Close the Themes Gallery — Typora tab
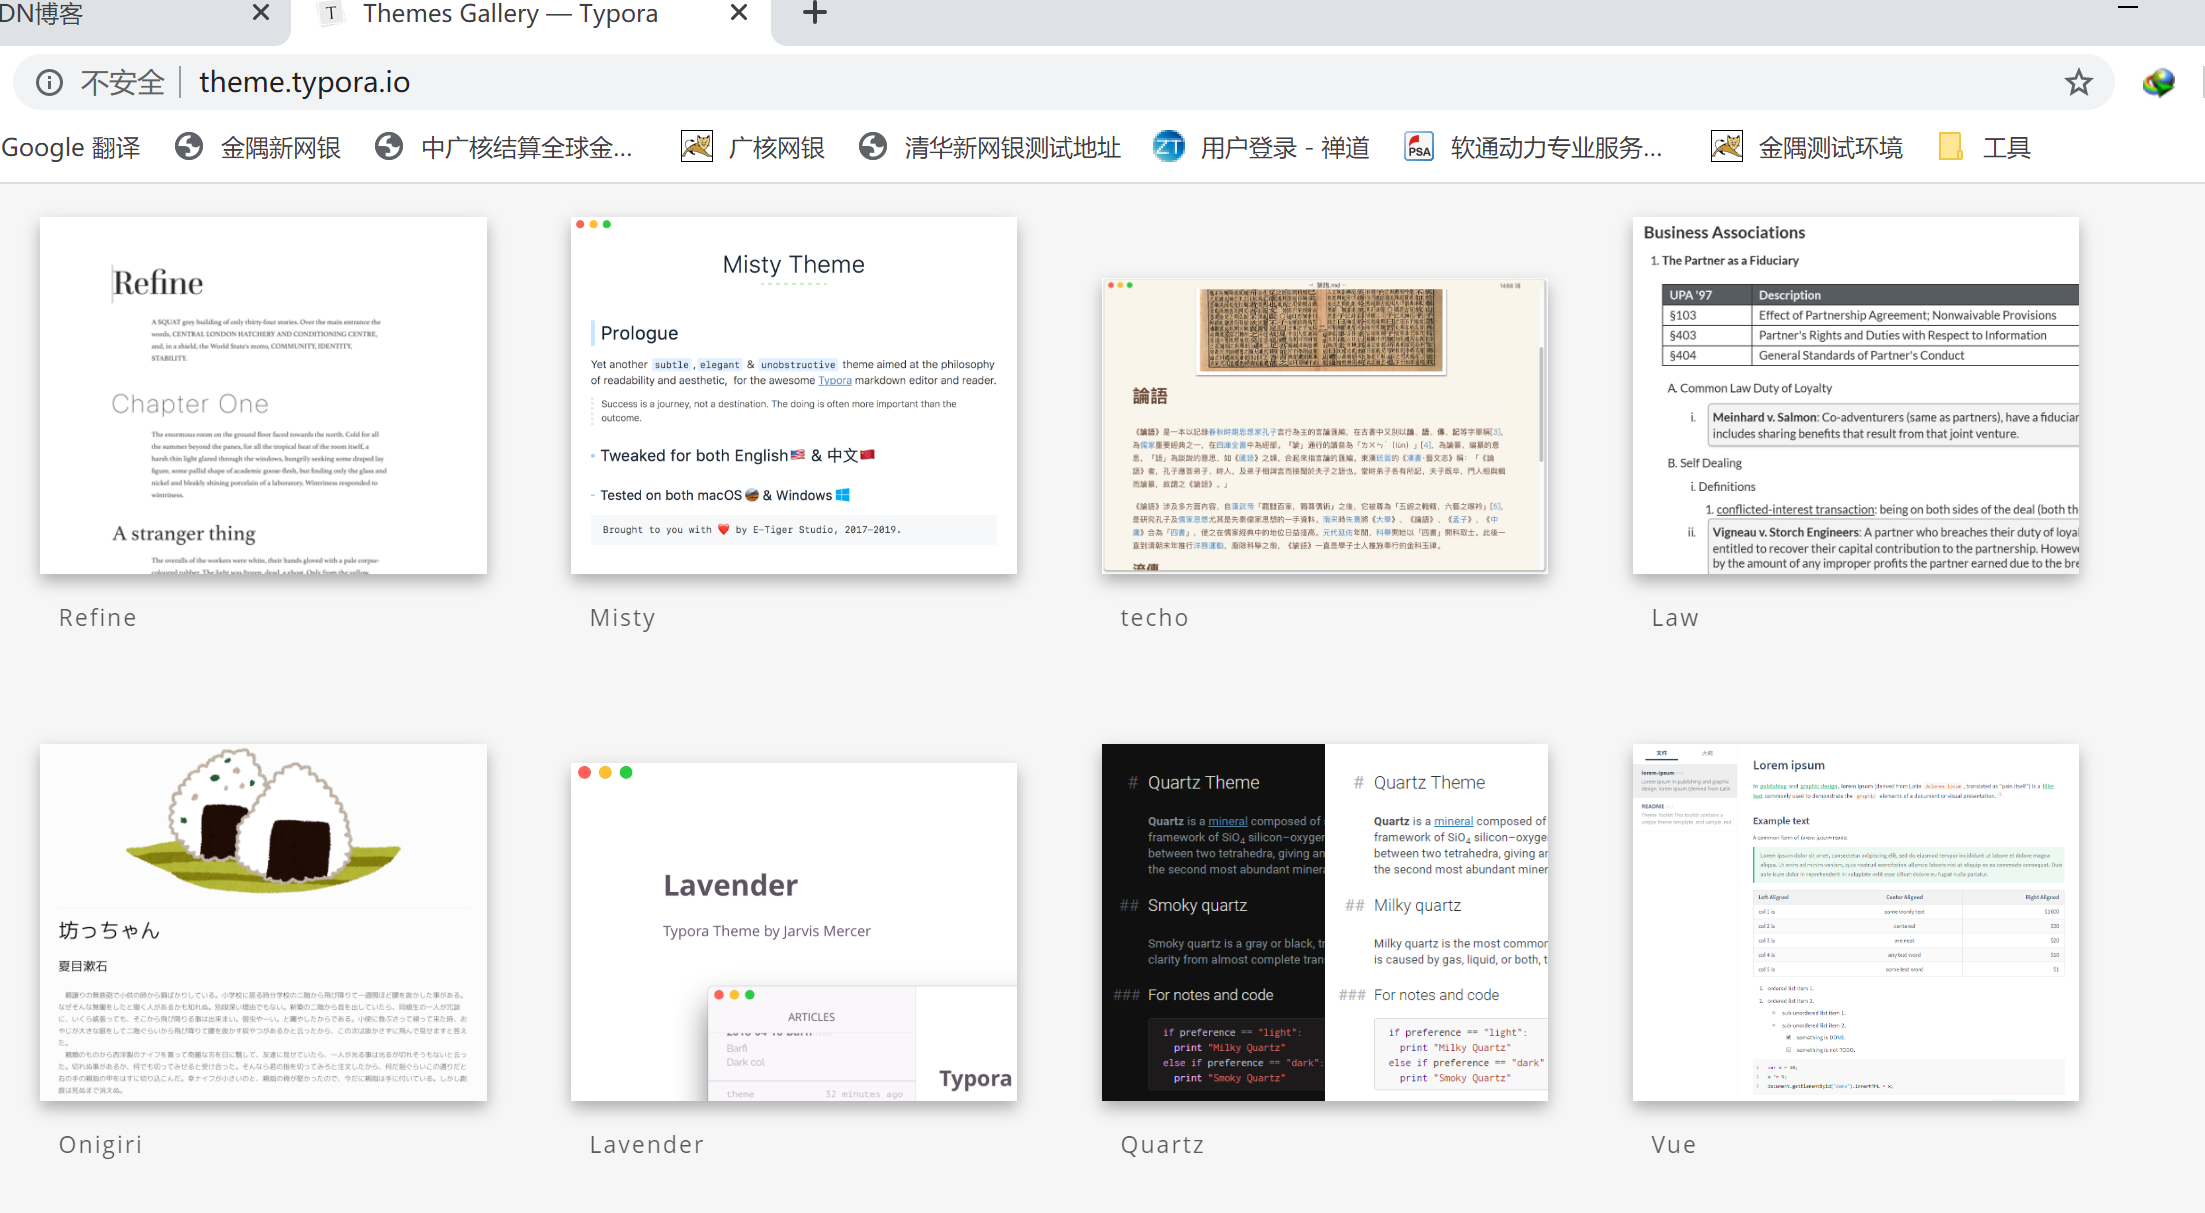Image resolution: width=2205 pixels, height=1213 pixels. 739,13
